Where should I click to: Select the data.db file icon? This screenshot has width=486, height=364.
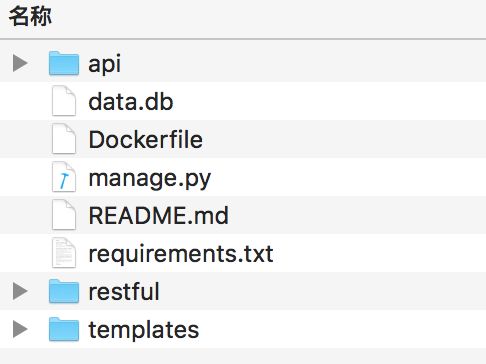tap(64, 101)
